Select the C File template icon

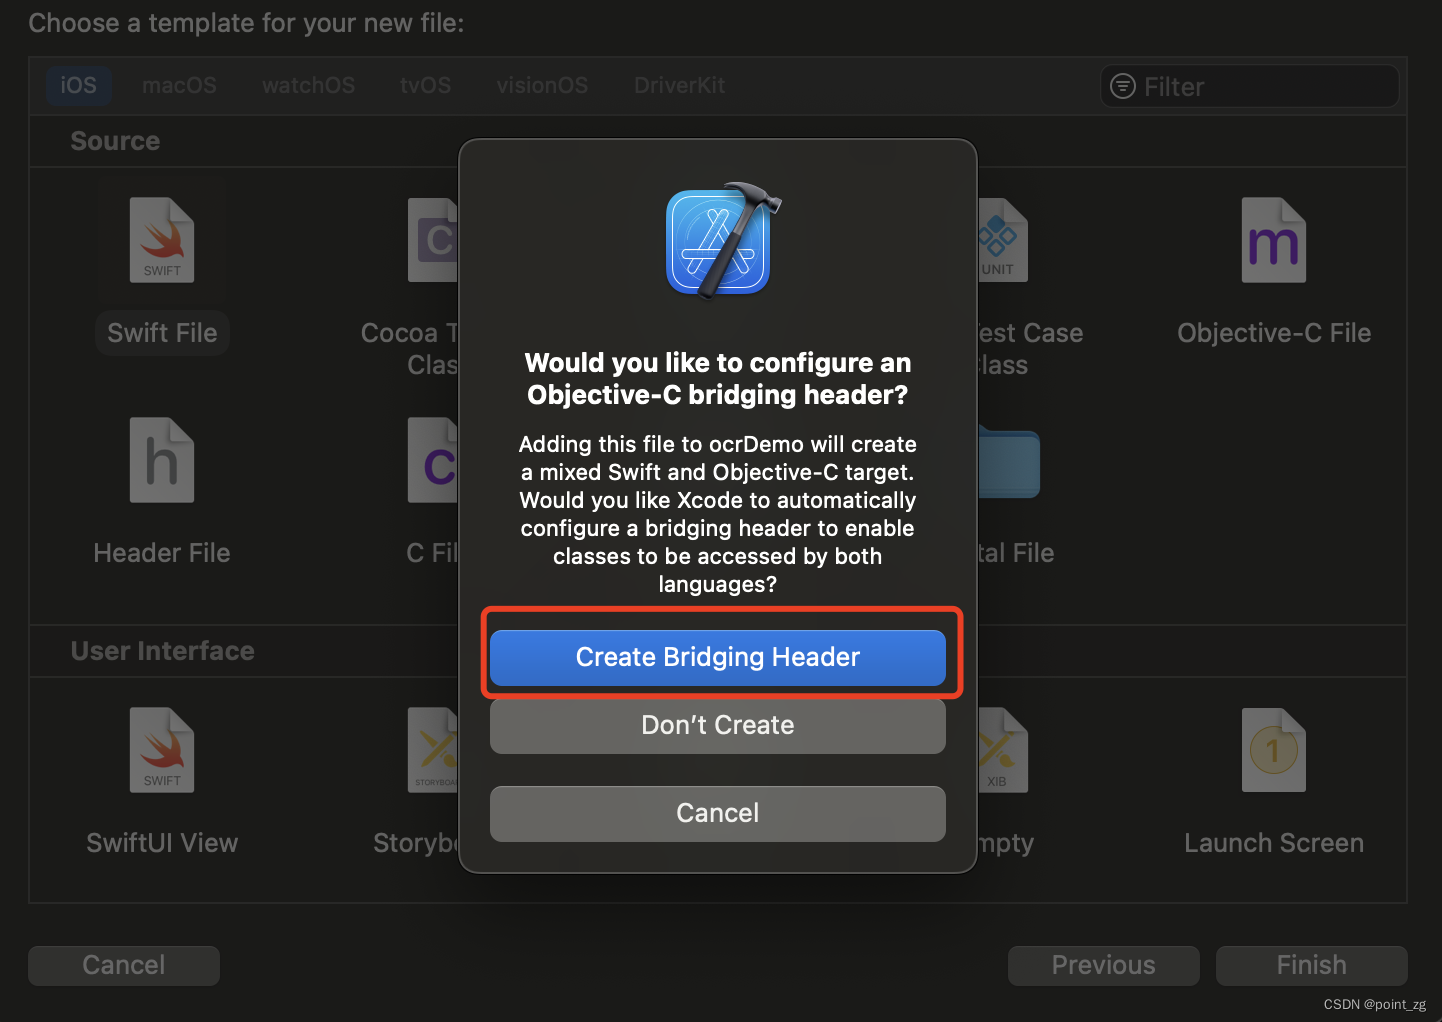coord(433,460)
